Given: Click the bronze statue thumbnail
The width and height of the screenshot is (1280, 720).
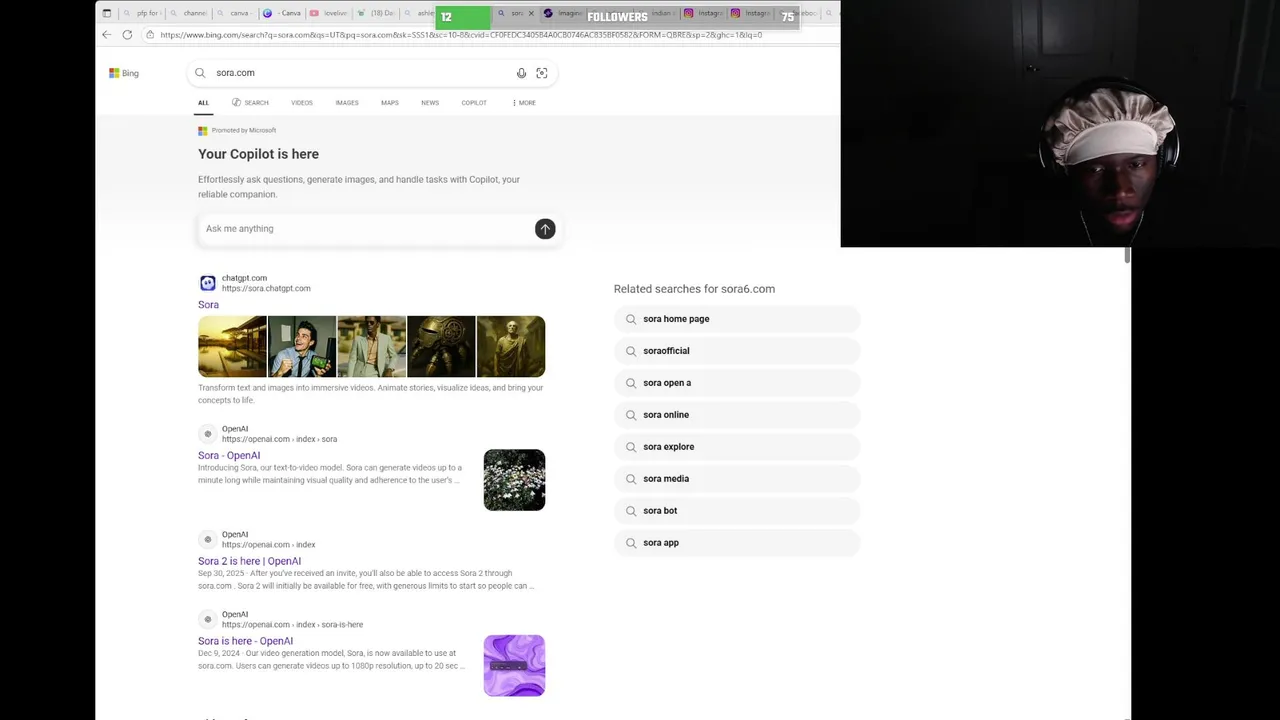Looking at the screenshot, I should (511, 346).
